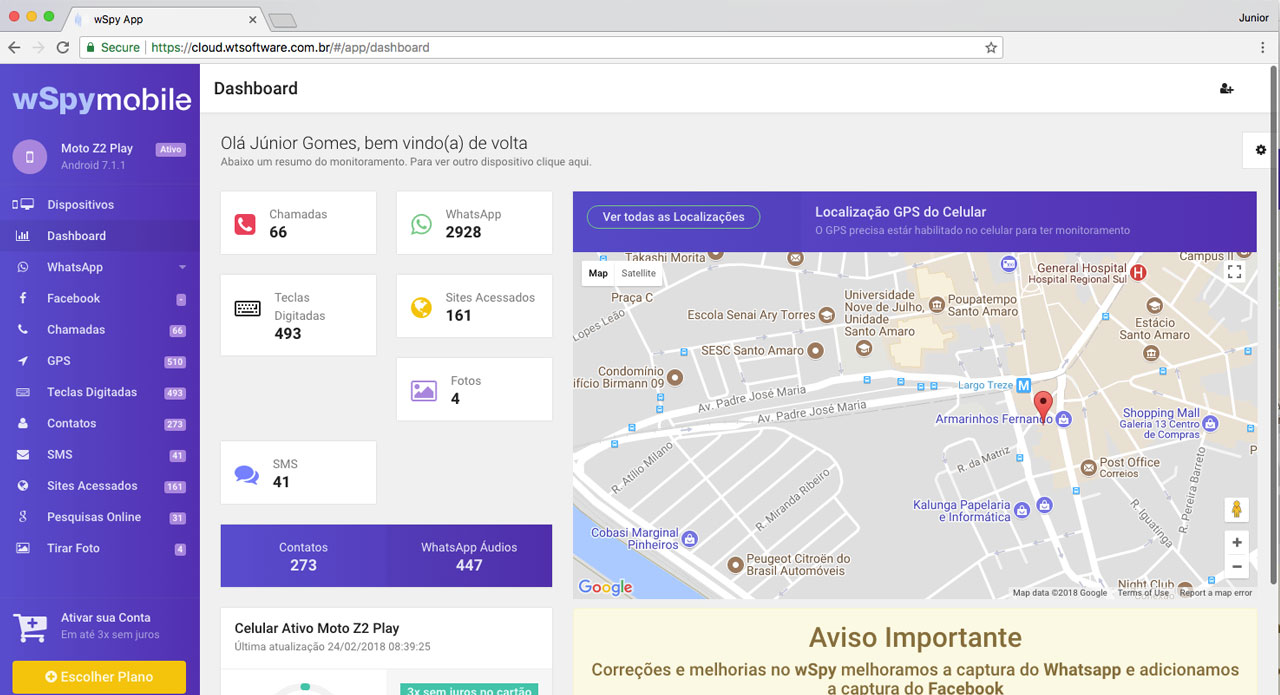
Task: Click the Junior profile name in Chrome
Action: [1253, 18]
